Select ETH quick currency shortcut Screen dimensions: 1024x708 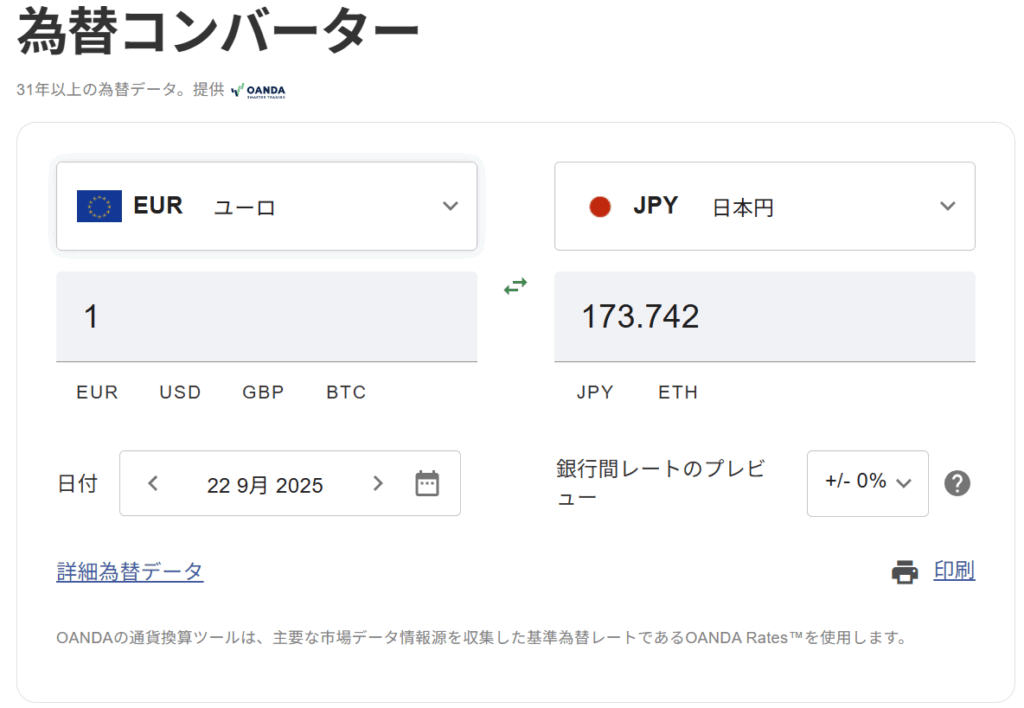point(678,392)
